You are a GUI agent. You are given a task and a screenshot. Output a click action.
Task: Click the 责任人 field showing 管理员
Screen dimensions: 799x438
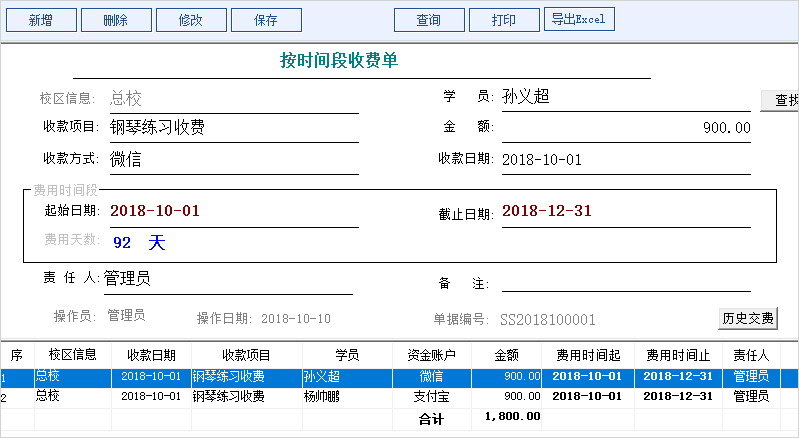point(228,279)
